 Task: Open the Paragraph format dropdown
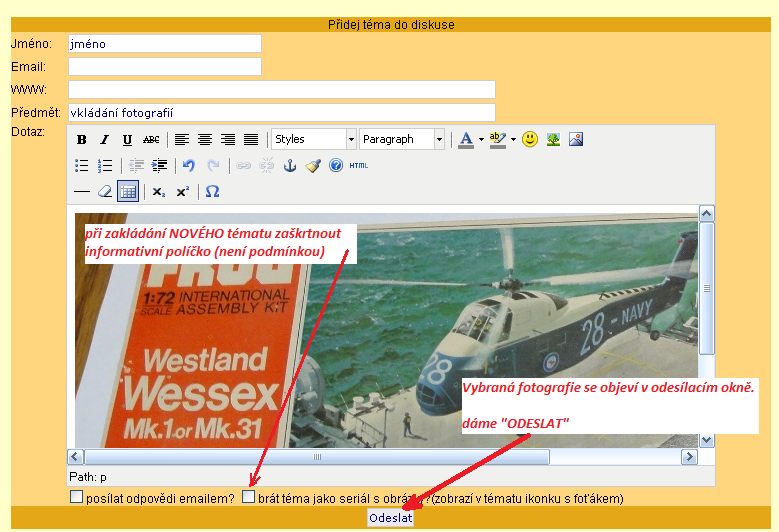click(402, 139)
